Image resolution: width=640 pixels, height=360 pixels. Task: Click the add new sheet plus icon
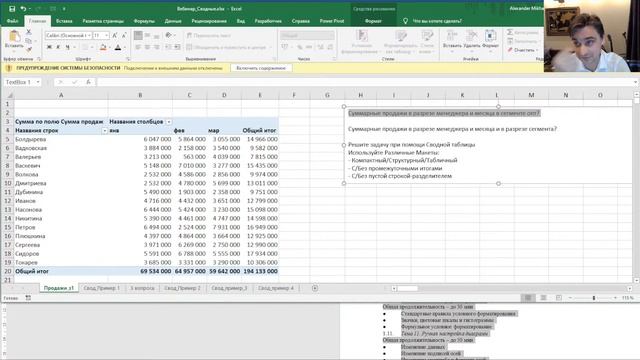[315, 288]
